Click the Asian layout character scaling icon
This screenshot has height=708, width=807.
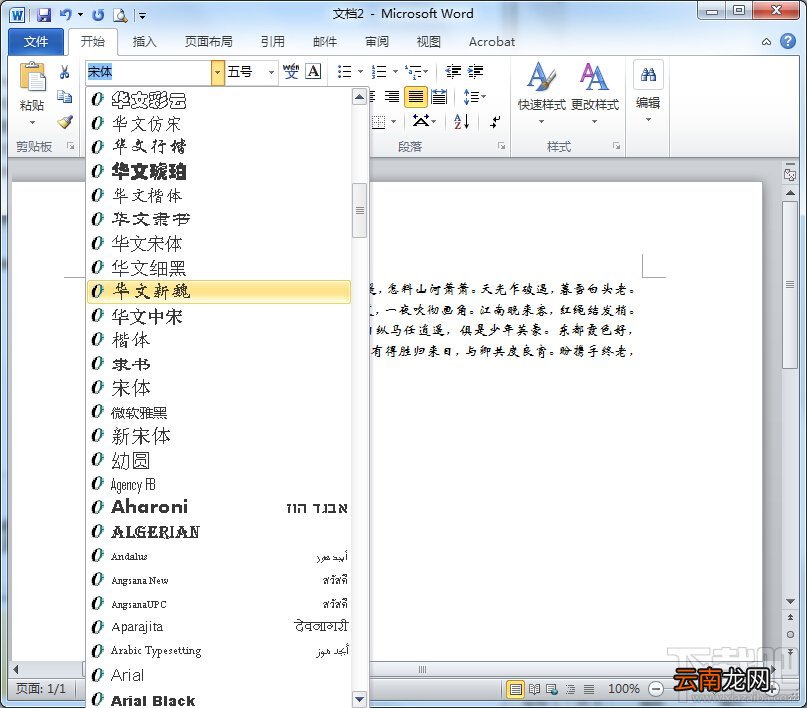421,121
